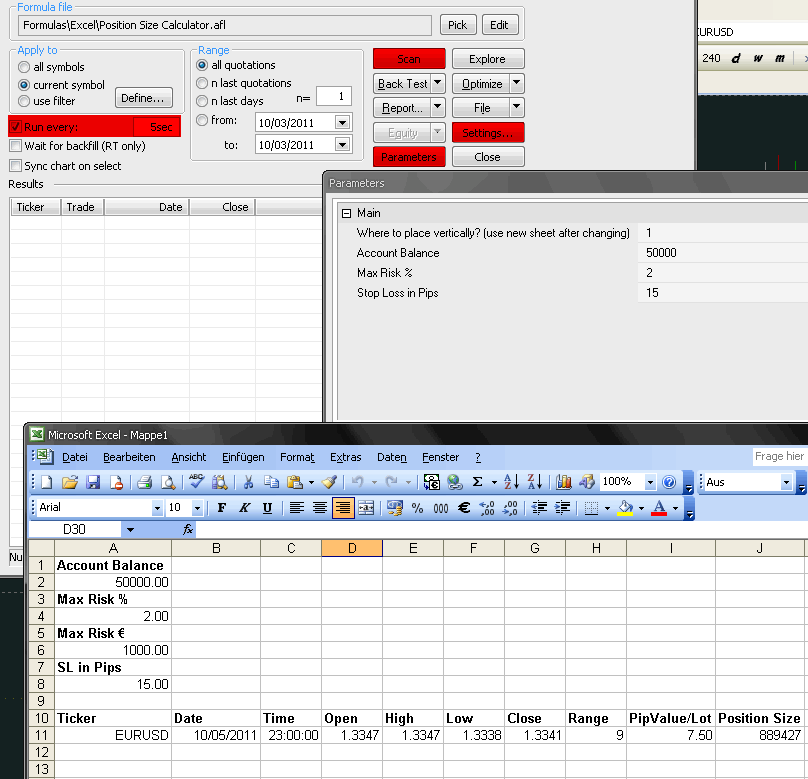Open the Chart Wizard icon
The width and height of the screenshot is (808, 779).
point(564,482)
